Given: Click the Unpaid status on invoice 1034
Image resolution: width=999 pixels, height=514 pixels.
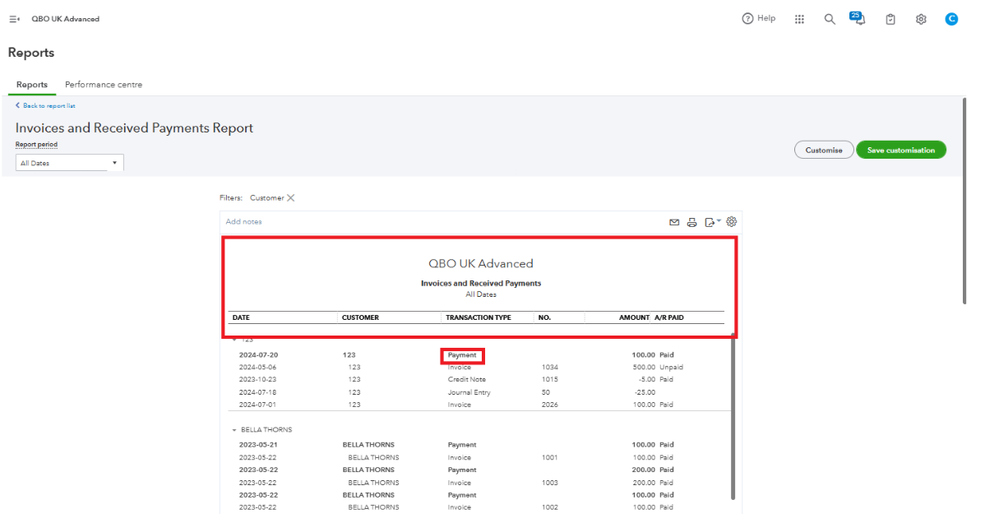Looking at the screenshot, I should 671,368.
